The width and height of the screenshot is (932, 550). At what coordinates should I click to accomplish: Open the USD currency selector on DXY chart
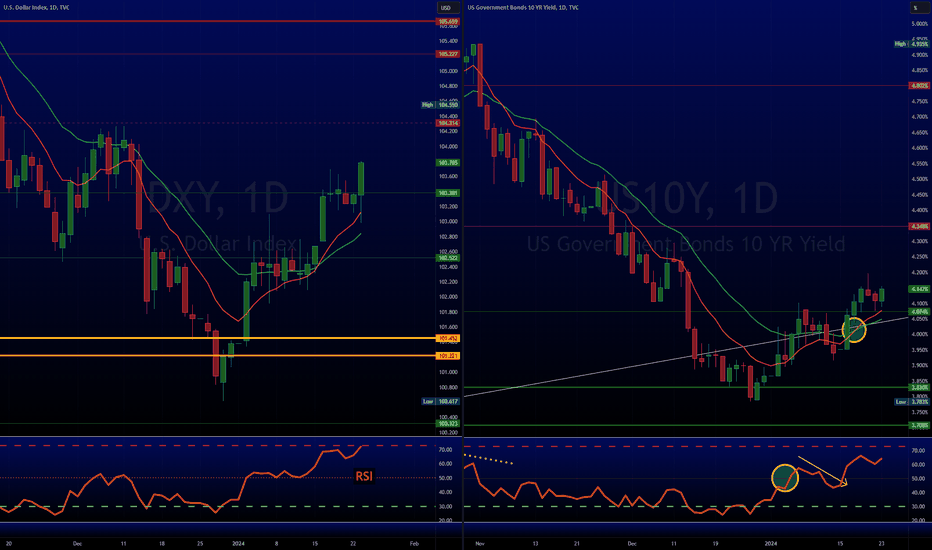[446, 8]
